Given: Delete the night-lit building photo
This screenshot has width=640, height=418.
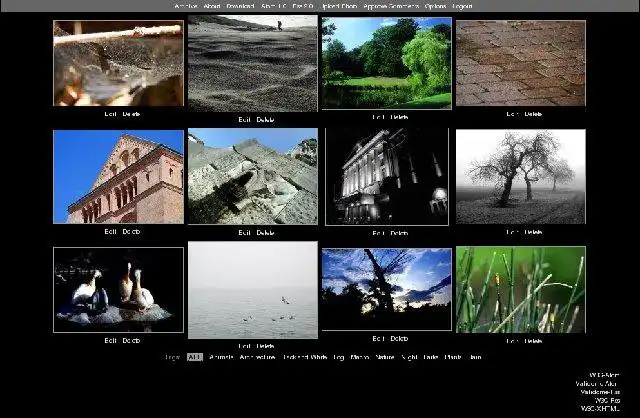Looking at the screenshot, I should click(399, 233).
